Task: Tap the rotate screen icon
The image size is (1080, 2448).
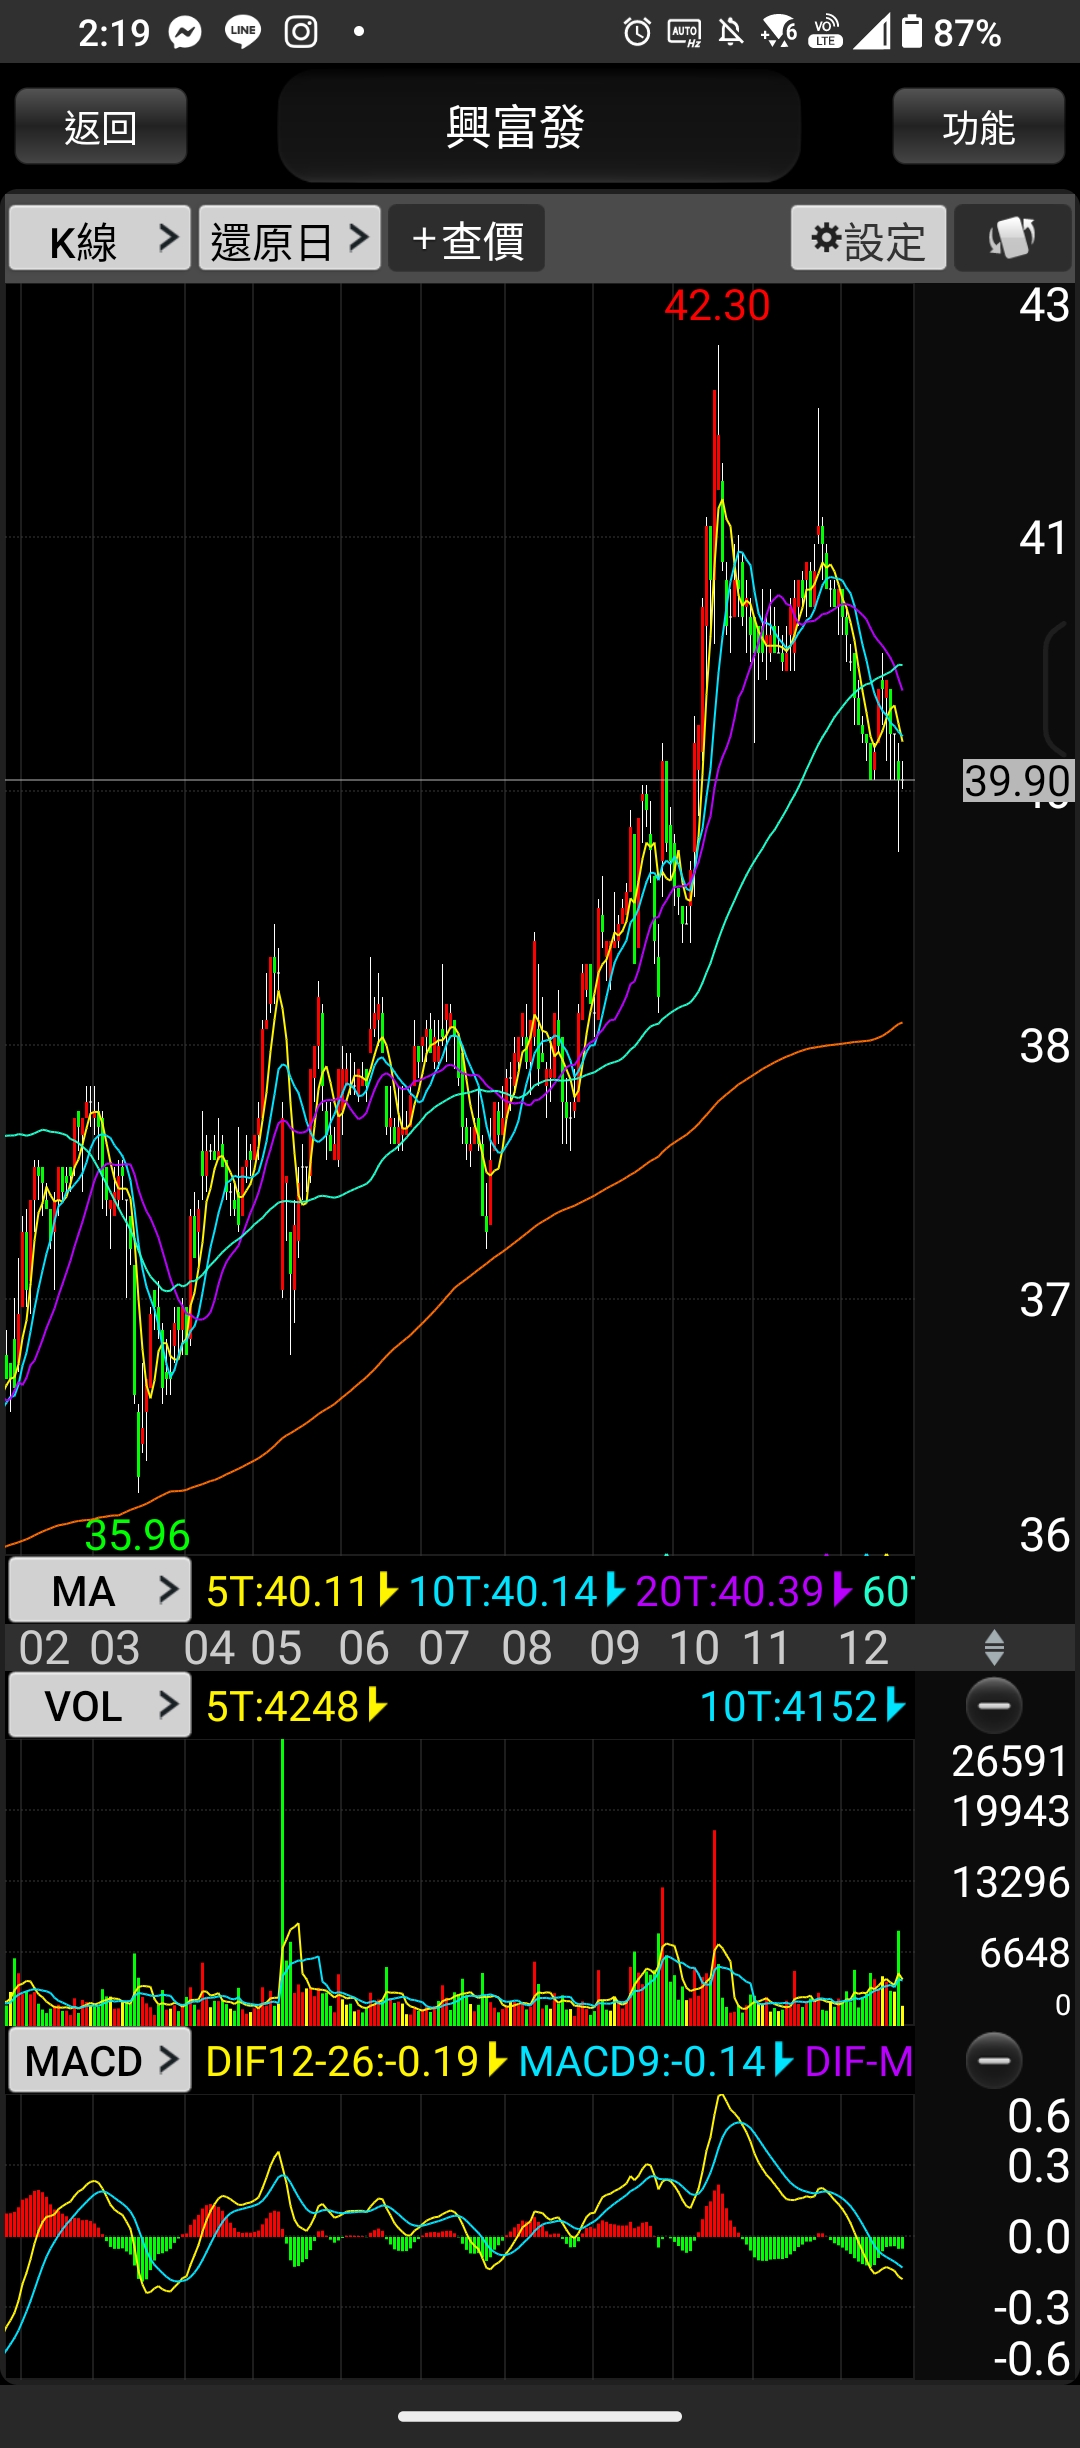Action: coord(1012,239)
